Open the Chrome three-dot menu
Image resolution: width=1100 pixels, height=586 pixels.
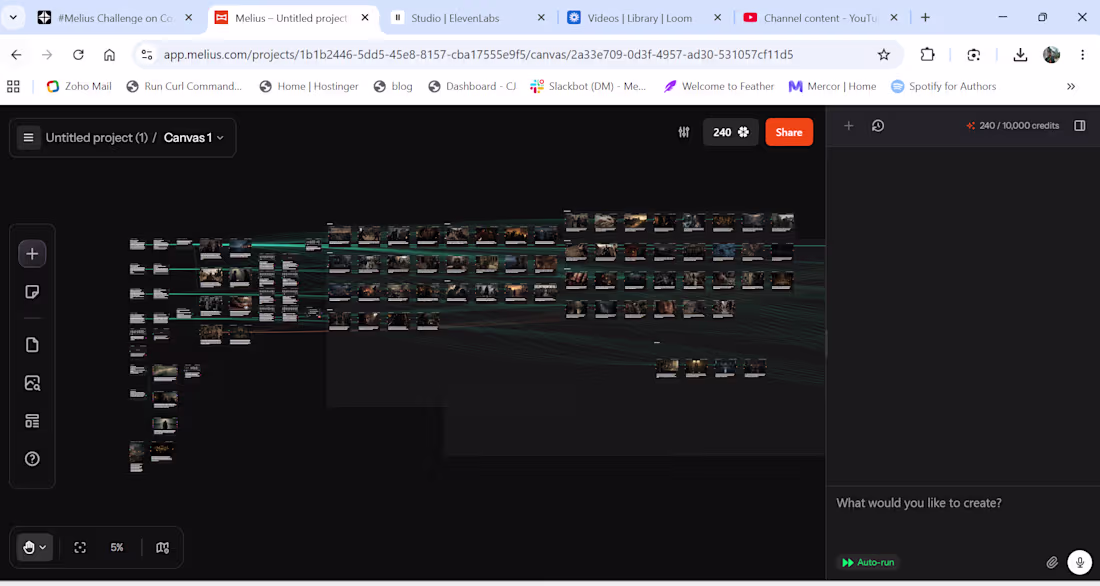click(x=1082, y=55)
